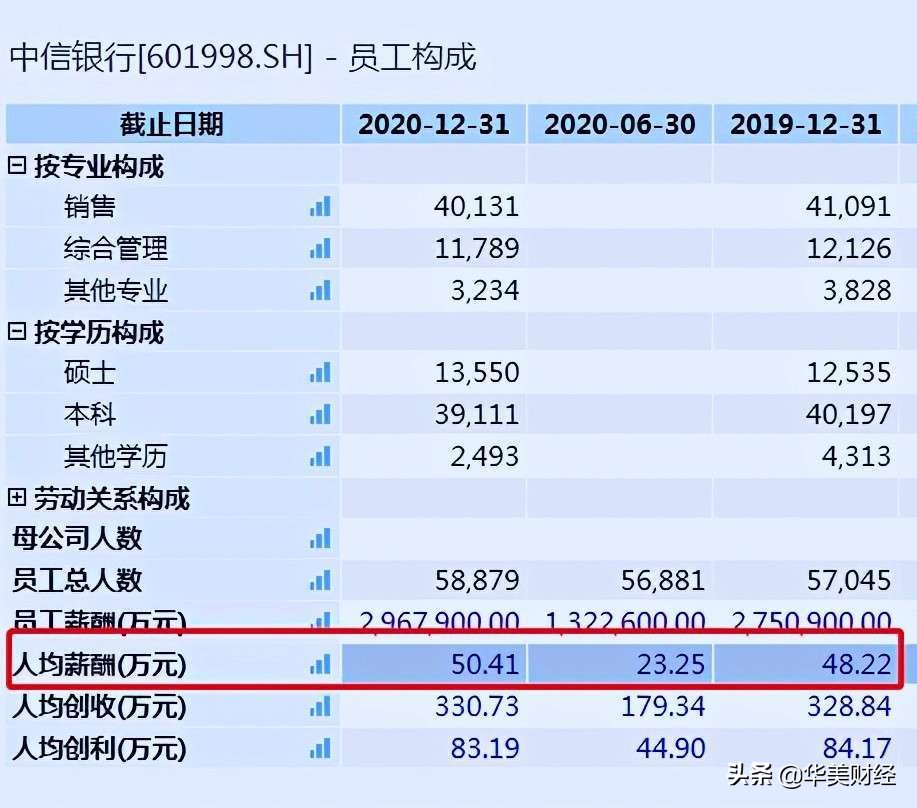The width and height of the screenshot is (917, 808).
Task: Click the bar chart icon beside 其他专业
Action: pos(320,290)
